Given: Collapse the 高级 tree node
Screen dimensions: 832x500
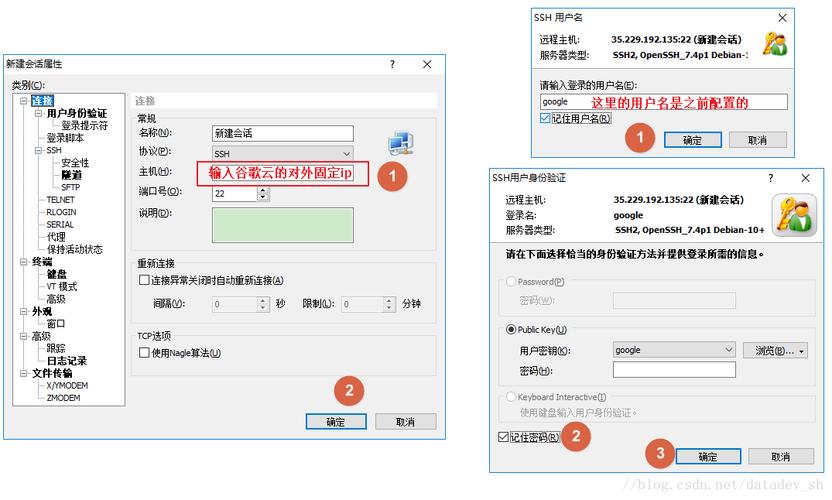Looking at the screenshot, I should [x=23, y=336].
